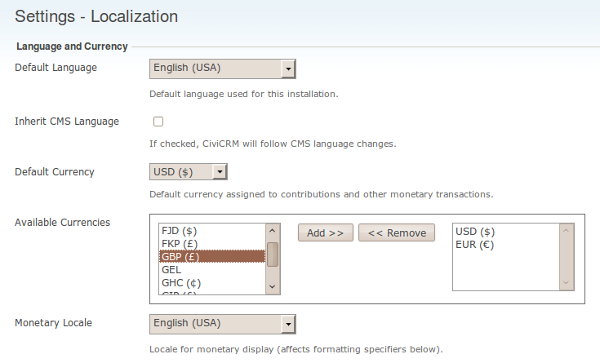
Task: Select USD ($) in the enabled currencies box
Action: (x=505, y=231)
